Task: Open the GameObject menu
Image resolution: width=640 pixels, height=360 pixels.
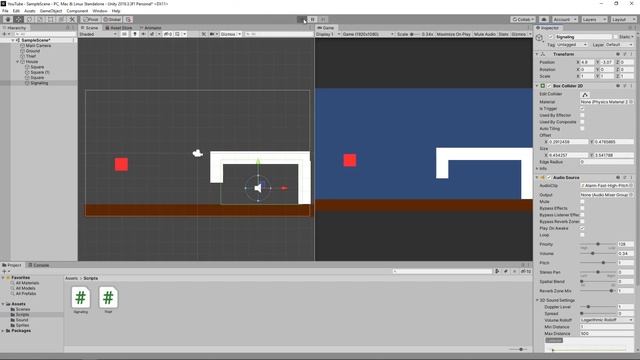Action: (51, 11)
